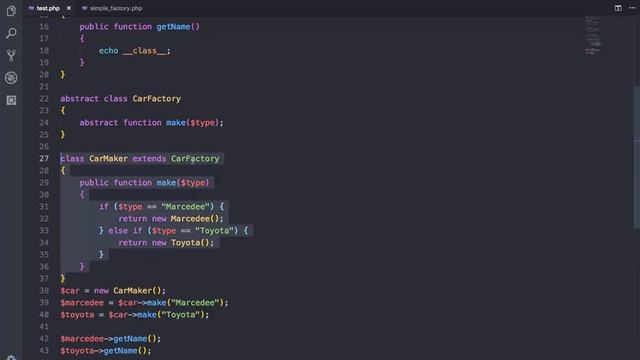This screenshot has height=360, width=640.
Task: Click '$car' variable on line 38
Action: click(x=70, y=290)
